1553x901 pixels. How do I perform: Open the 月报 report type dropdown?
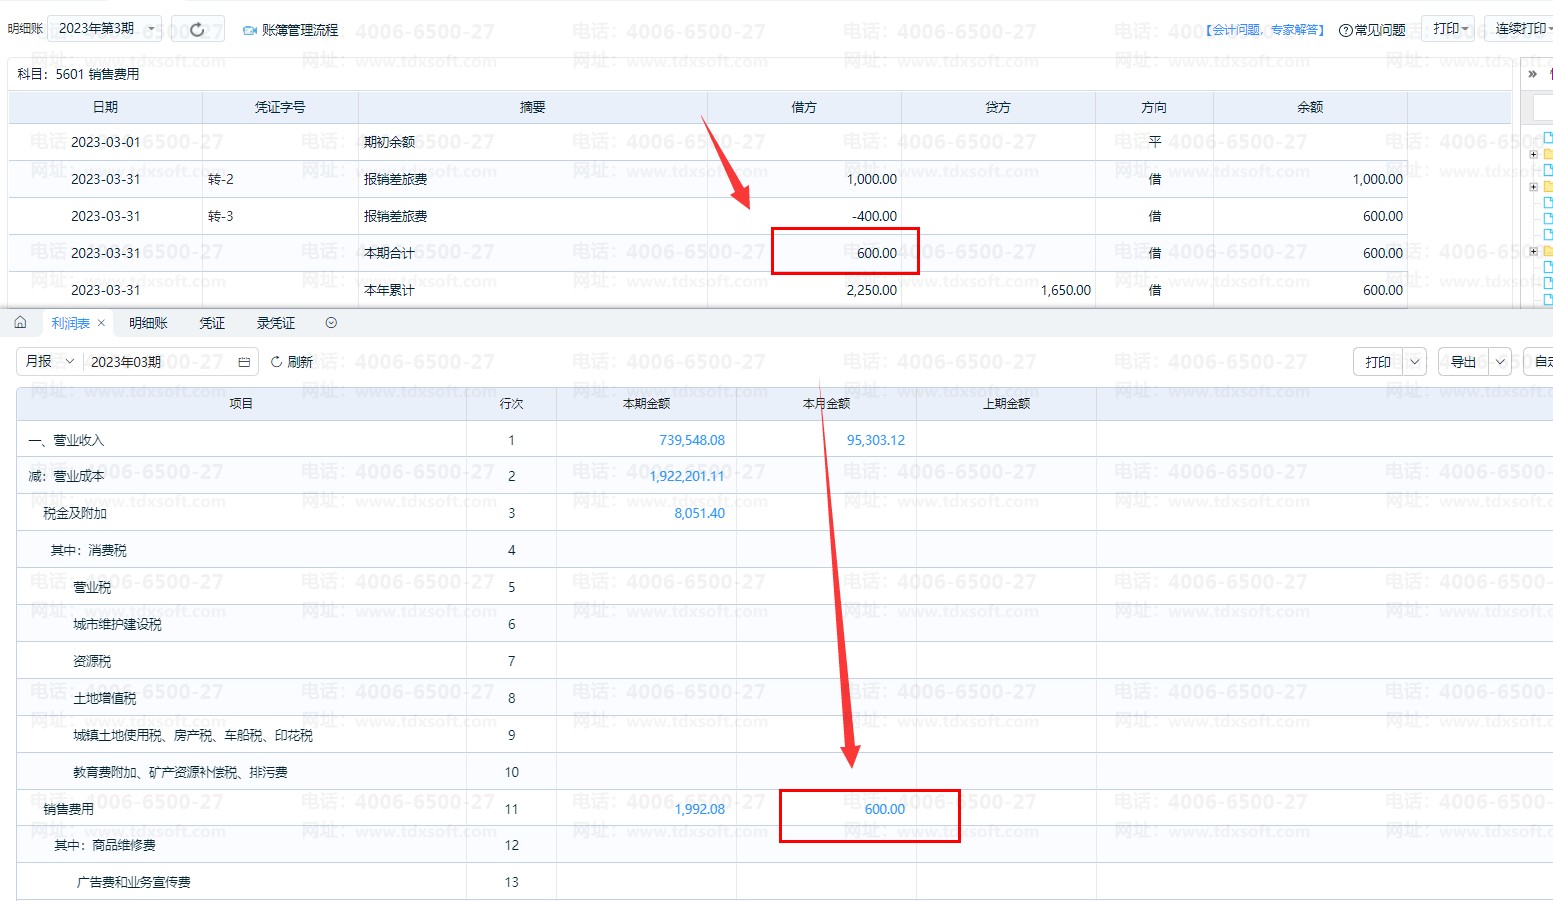[50, 361]
